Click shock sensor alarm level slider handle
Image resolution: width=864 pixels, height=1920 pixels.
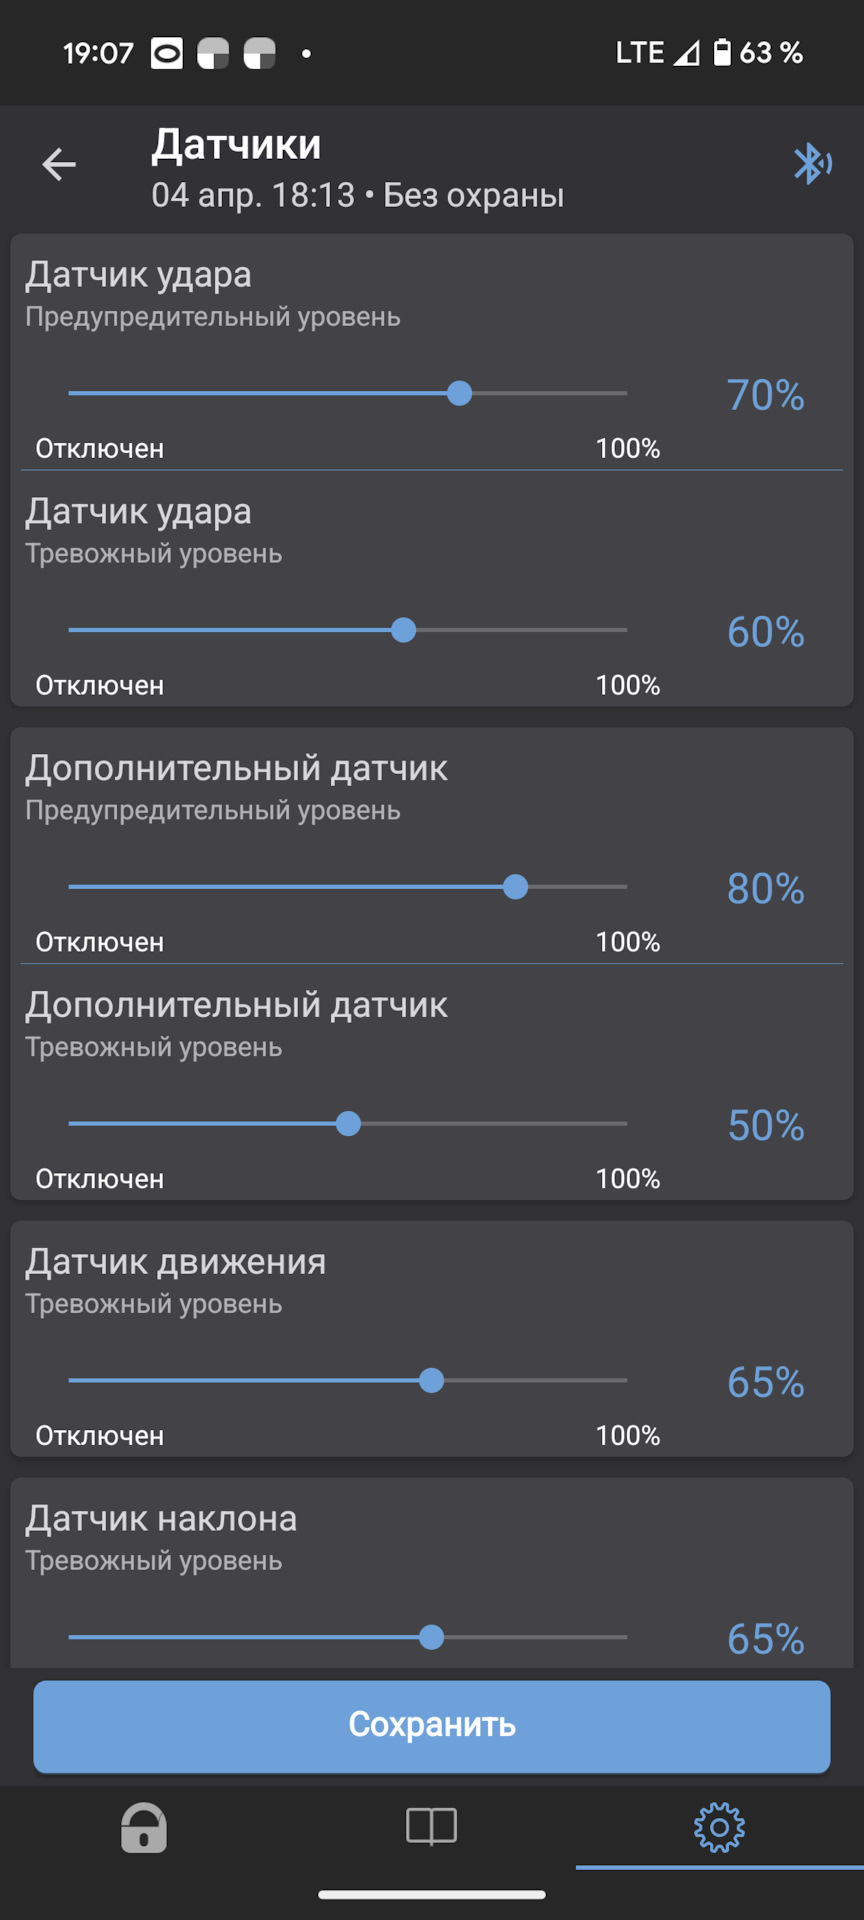(x=403, y=630)
